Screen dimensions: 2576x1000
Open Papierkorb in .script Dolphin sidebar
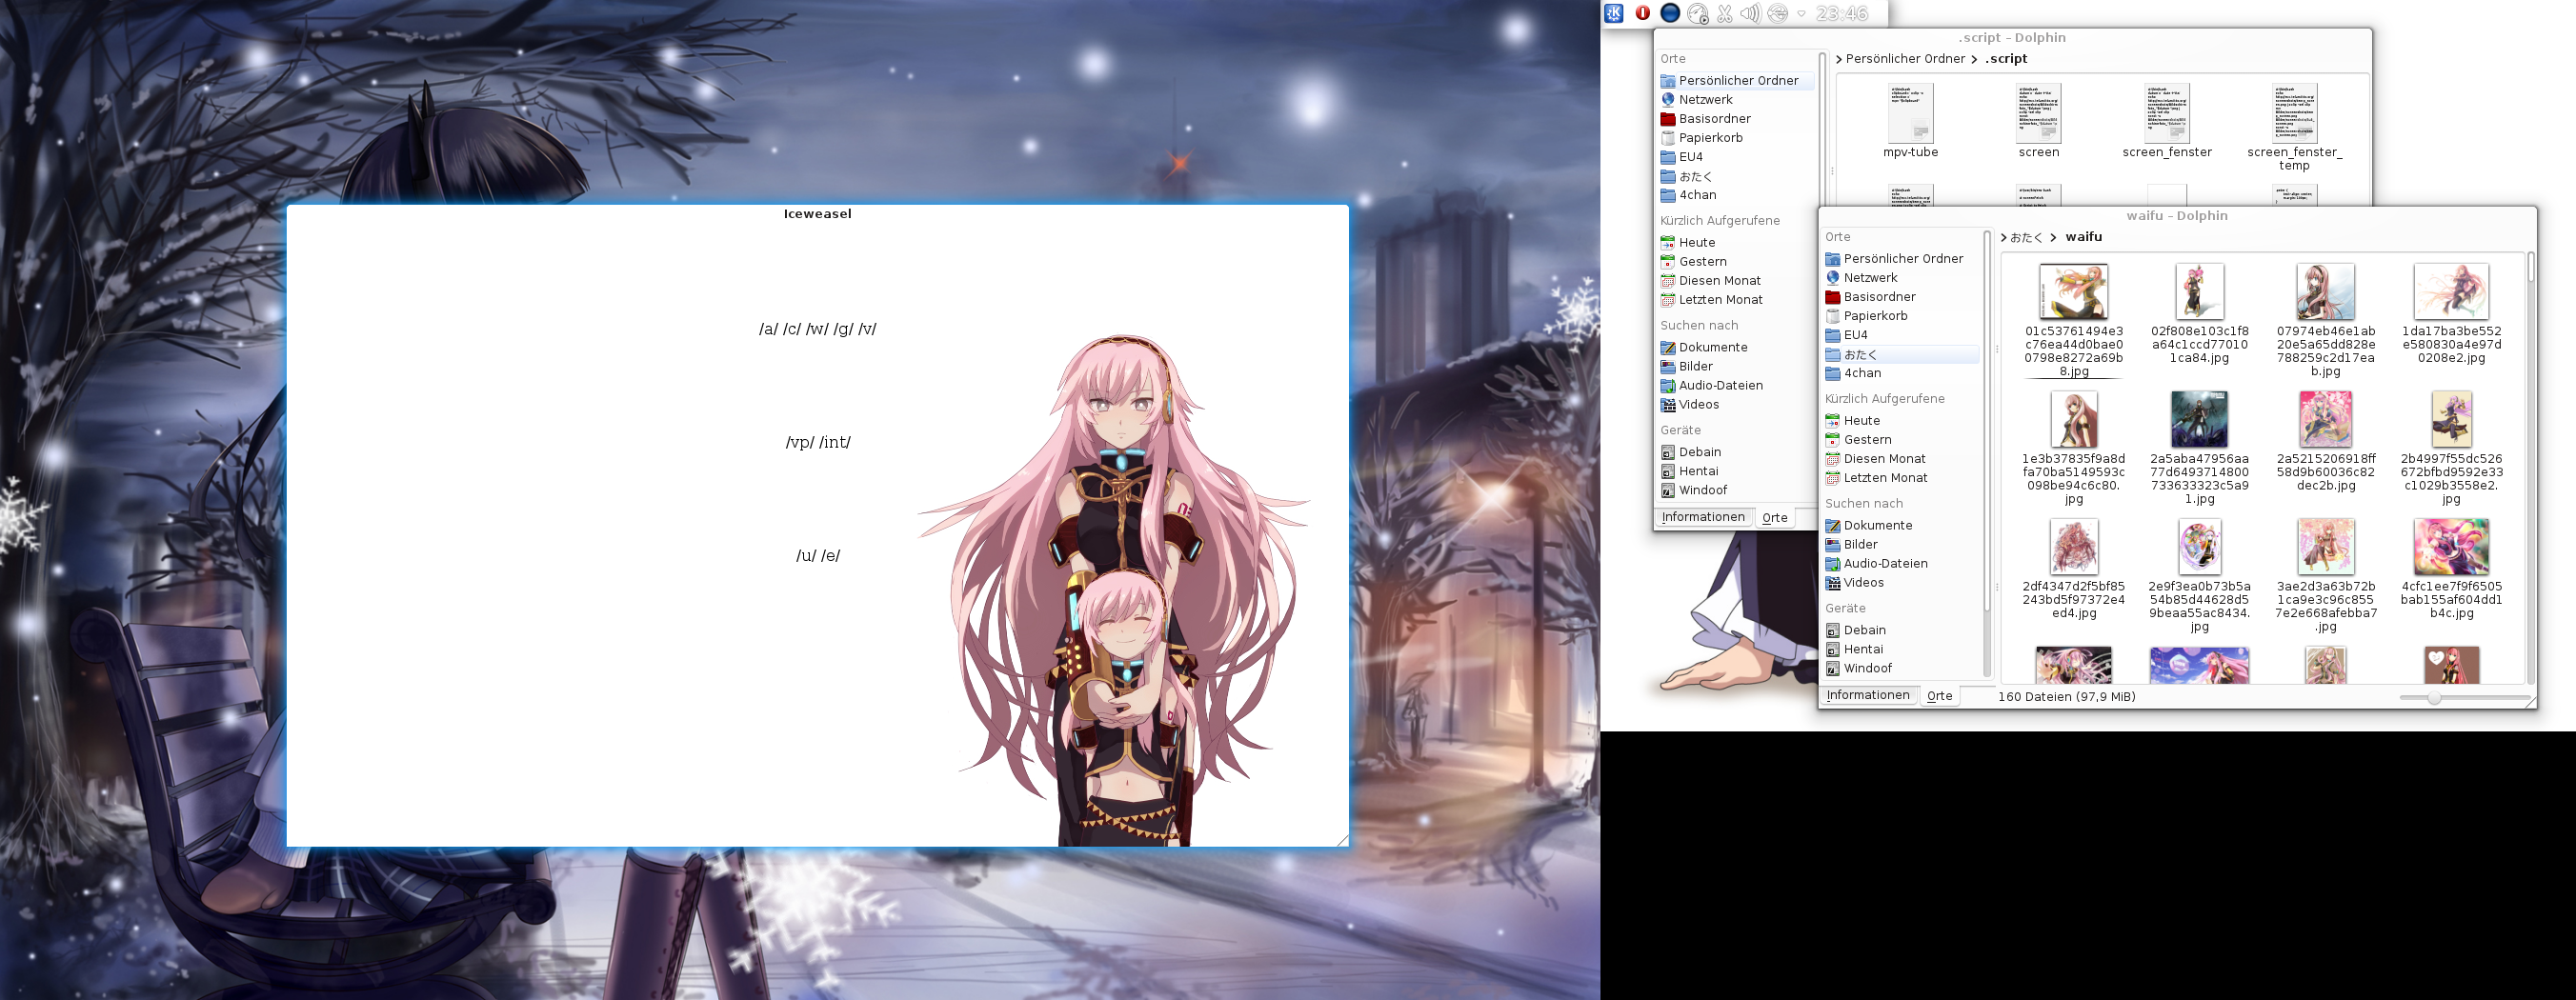(1736, 138)
